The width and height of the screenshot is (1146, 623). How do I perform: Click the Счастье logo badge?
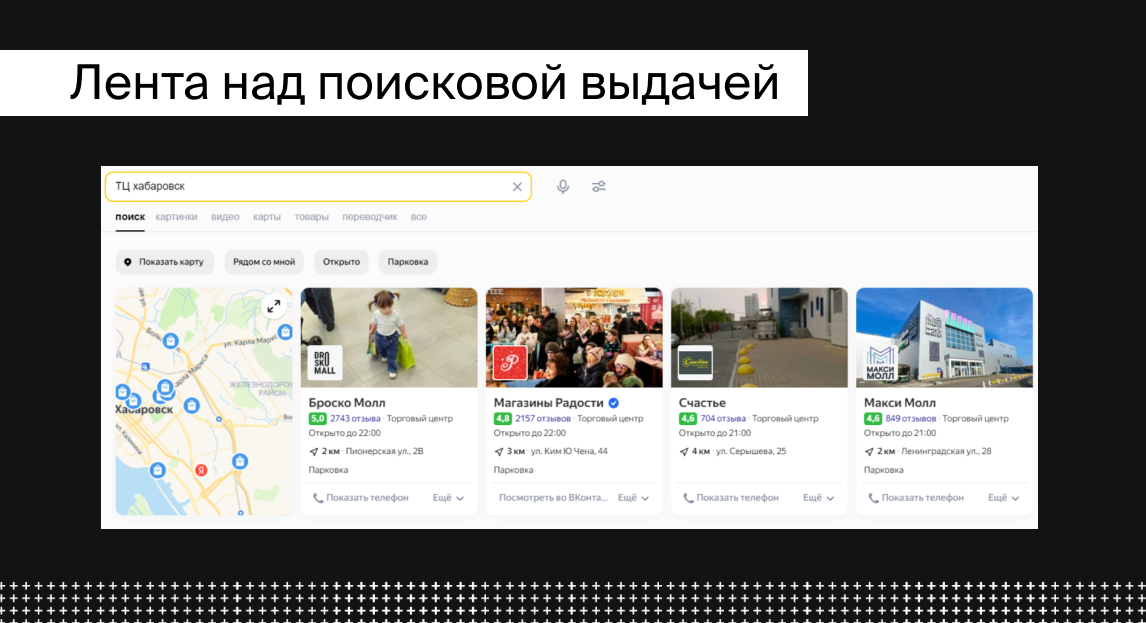(x=695, y=363)
